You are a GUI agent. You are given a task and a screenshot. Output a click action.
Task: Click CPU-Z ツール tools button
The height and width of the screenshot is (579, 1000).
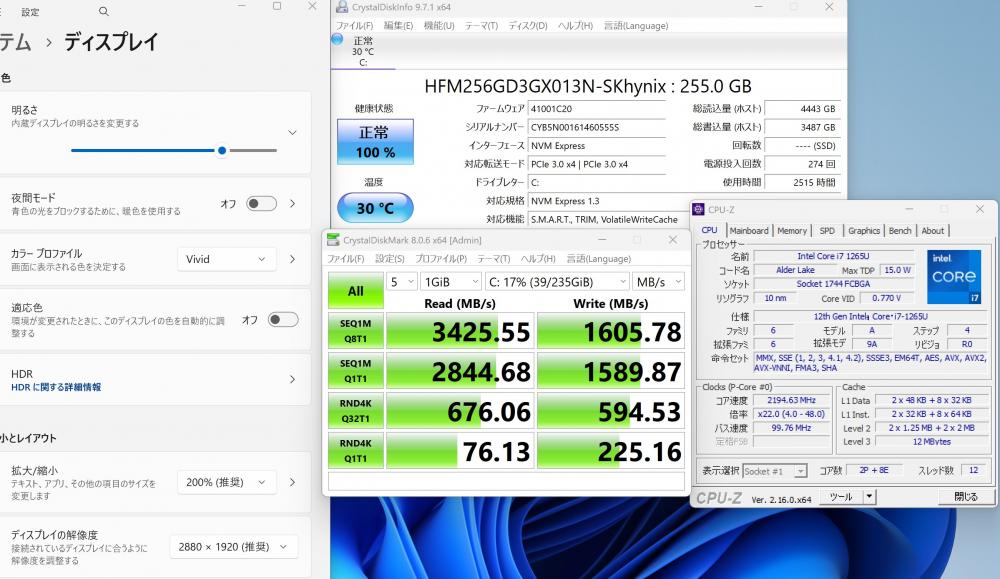click(841, 497)
